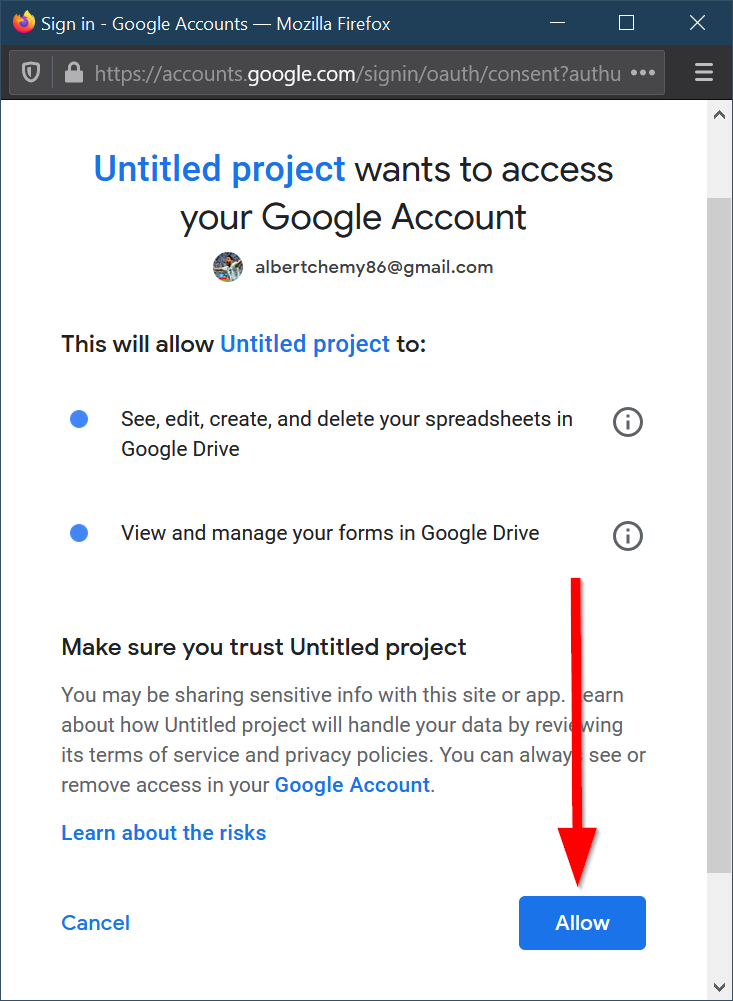733x1001 pixels.
Task: Cancel the access request
Action: [x=96, y=923]
